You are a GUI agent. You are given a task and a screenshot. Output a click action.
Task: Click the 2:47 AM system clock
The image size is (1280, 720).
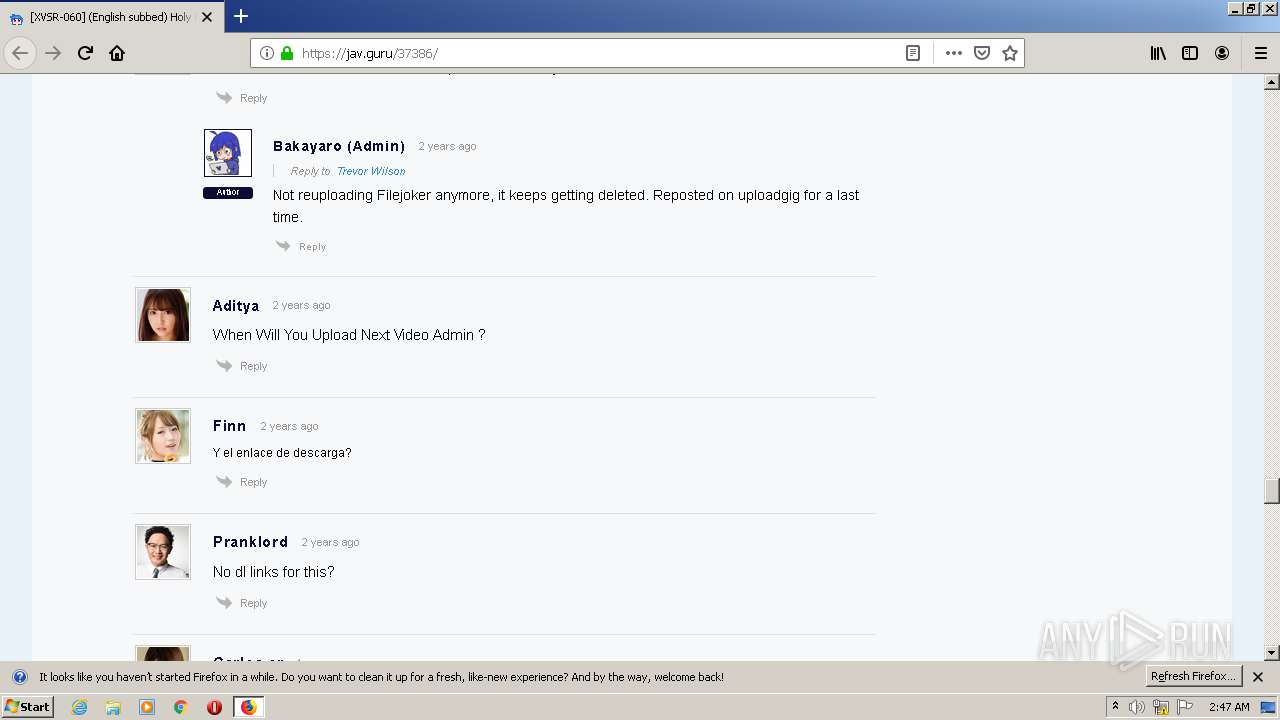pyautogui.click(x=1229, y=707)
